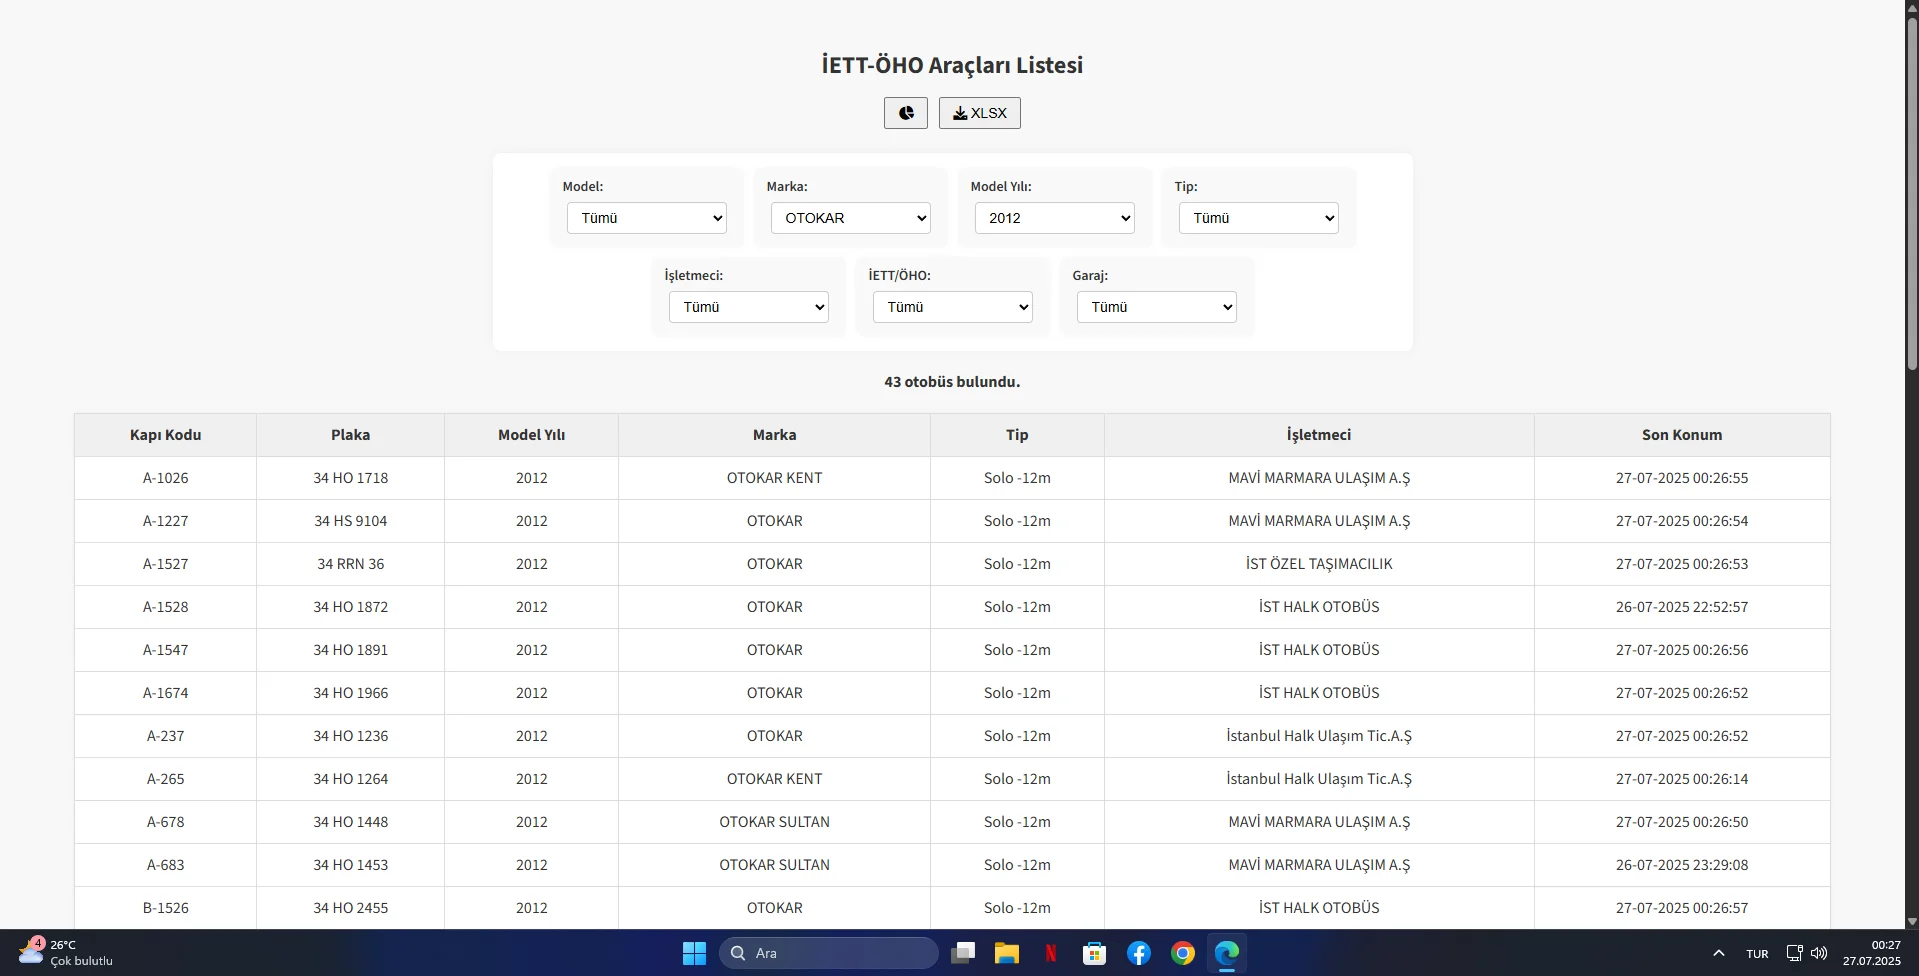Open the chart statistics view
The image size is (1919, 976).
(x=905, y=112)
